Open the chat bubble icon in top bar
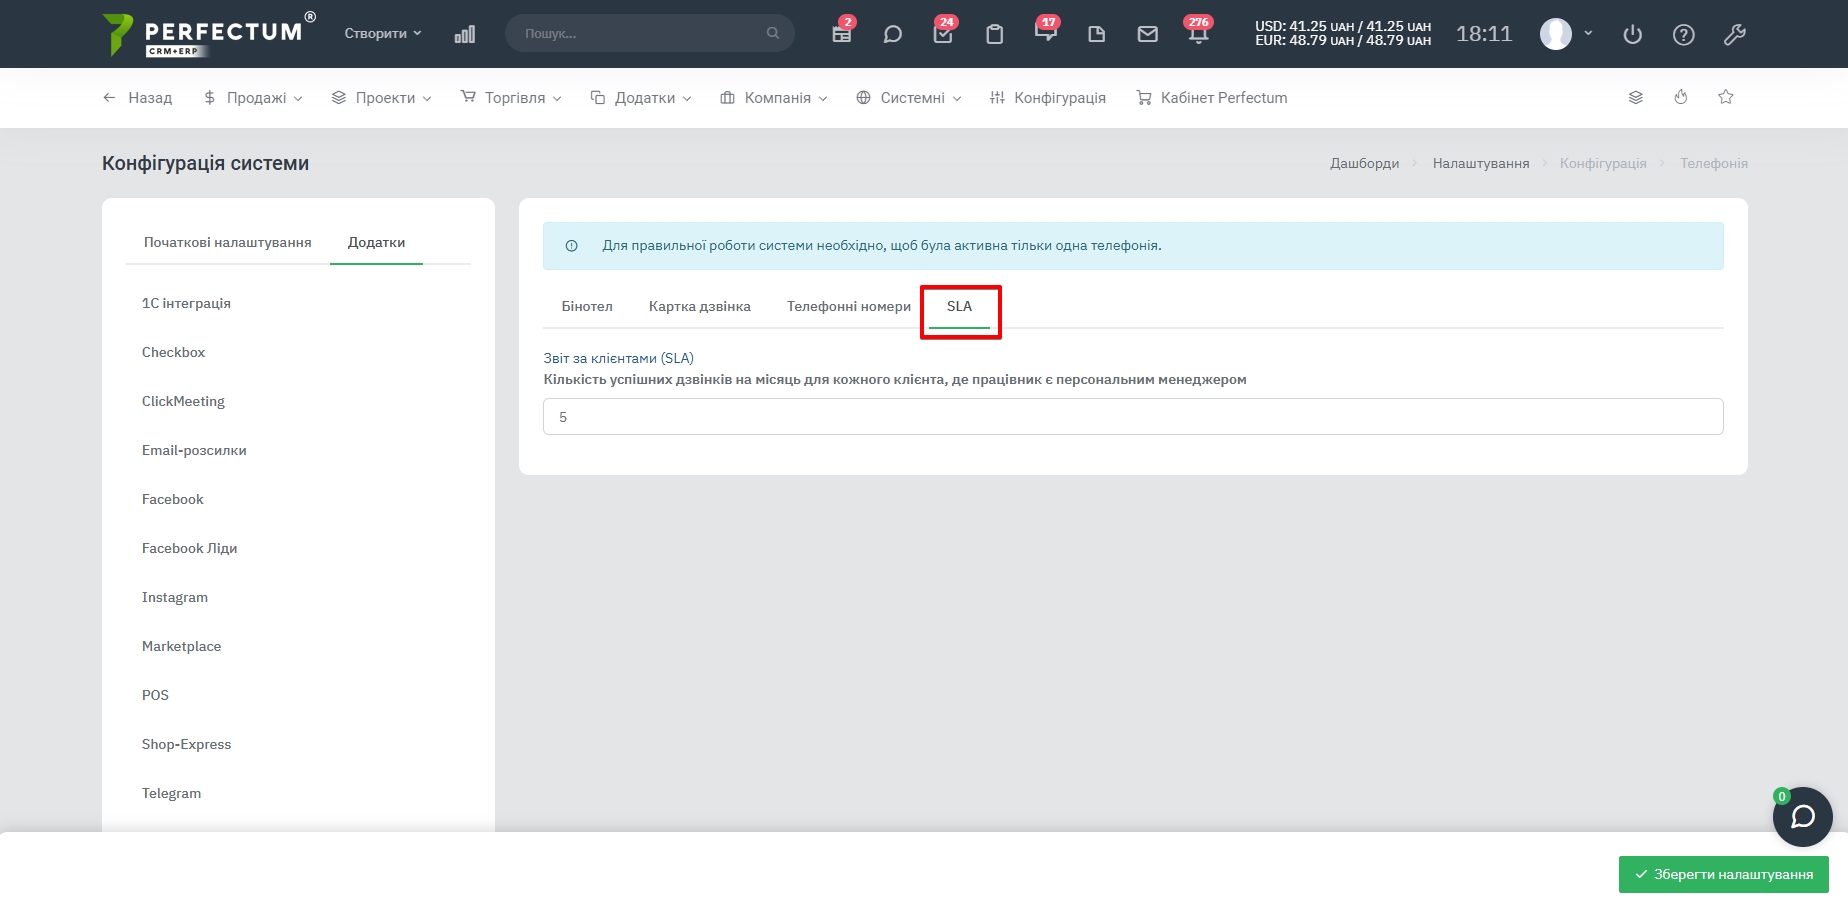 (x=892, y=34)
